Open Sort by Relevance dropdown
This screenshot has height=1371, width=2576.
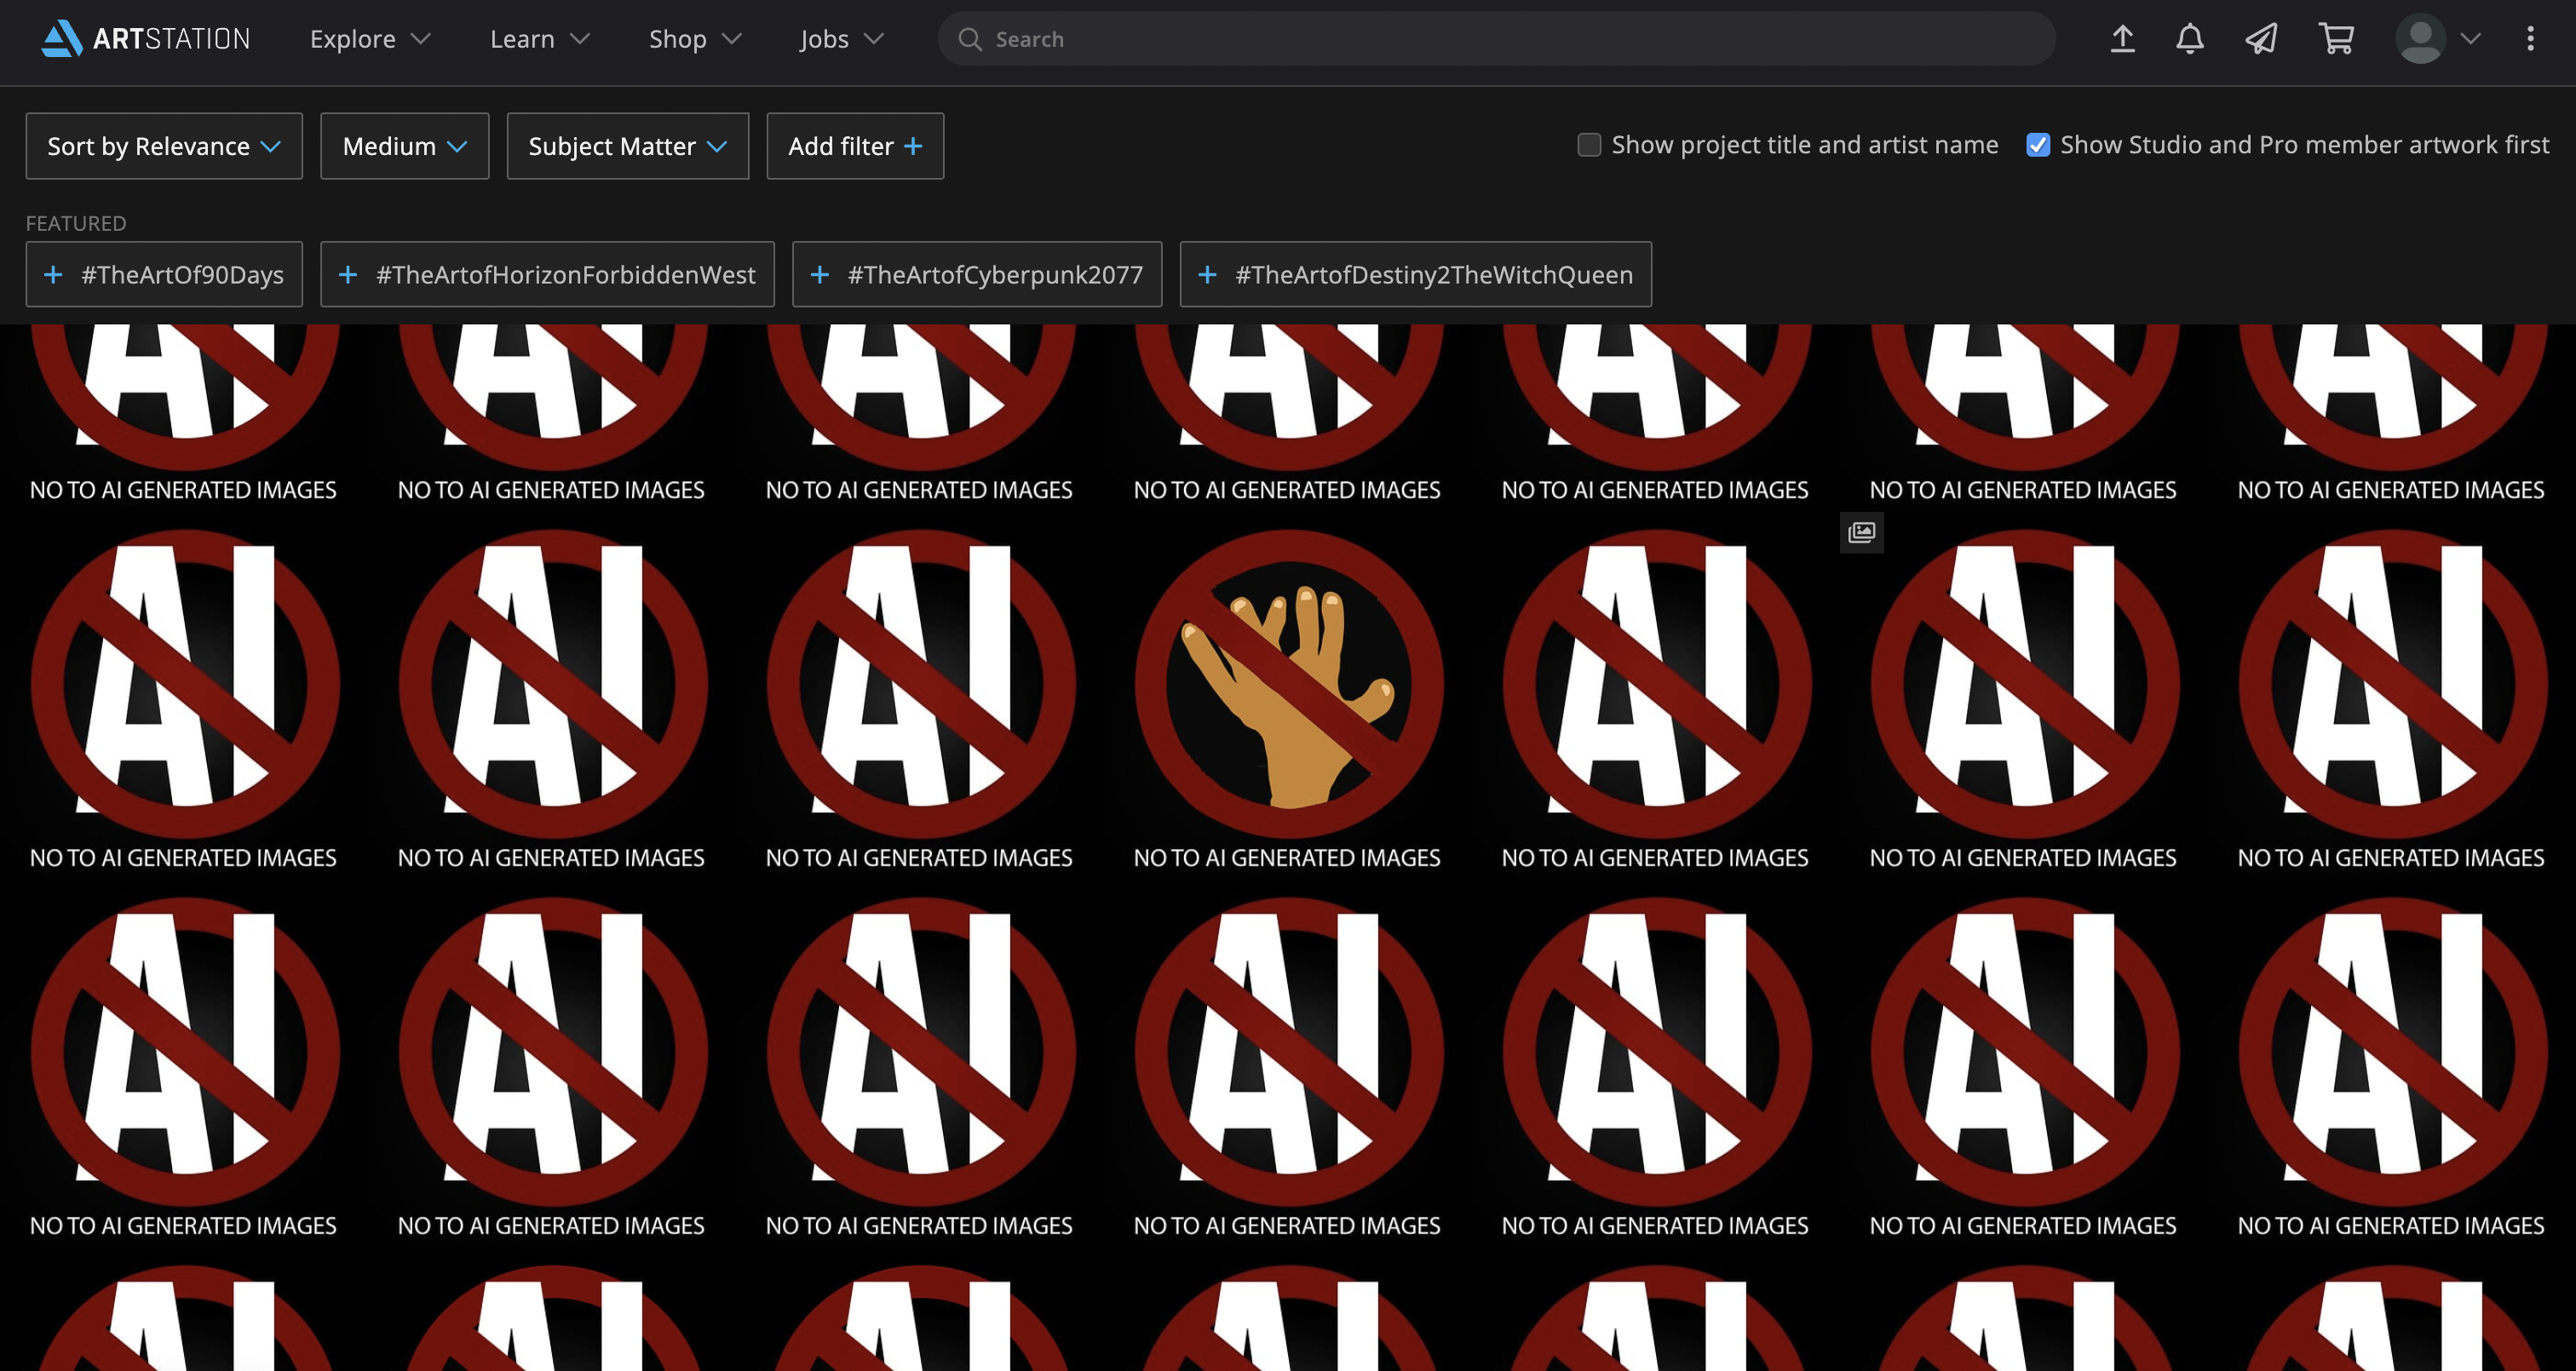point(164,146)
